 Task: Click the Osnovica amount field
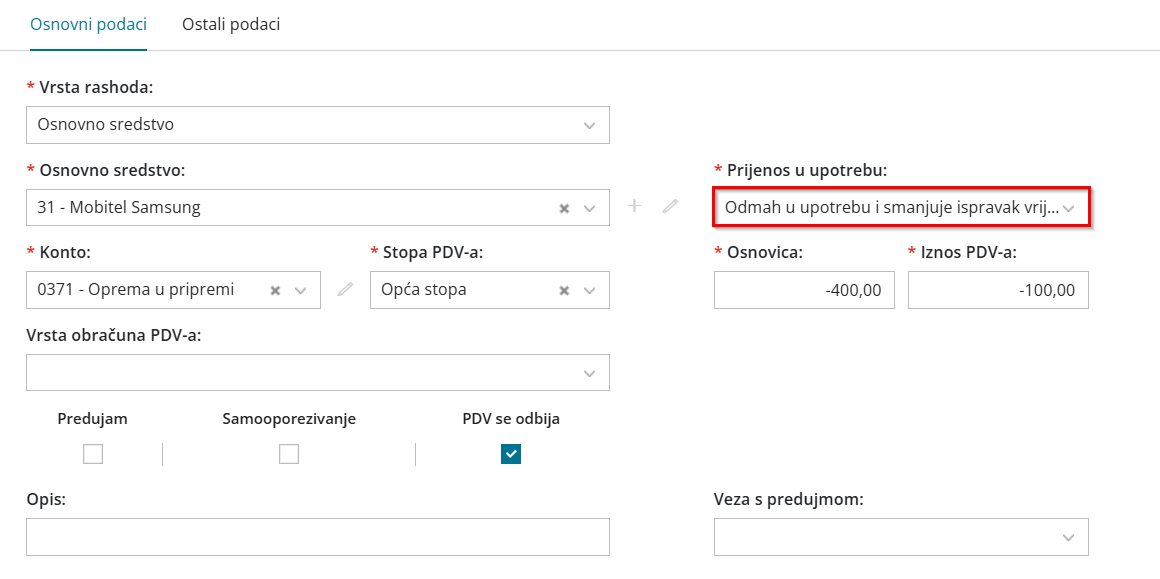(x=804, y=290)
